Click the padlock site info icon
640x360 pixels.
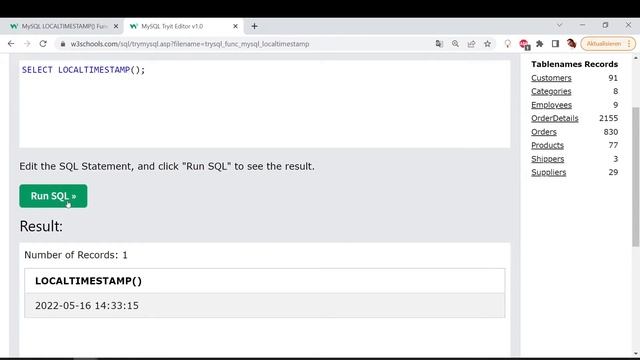click(62, 44)
